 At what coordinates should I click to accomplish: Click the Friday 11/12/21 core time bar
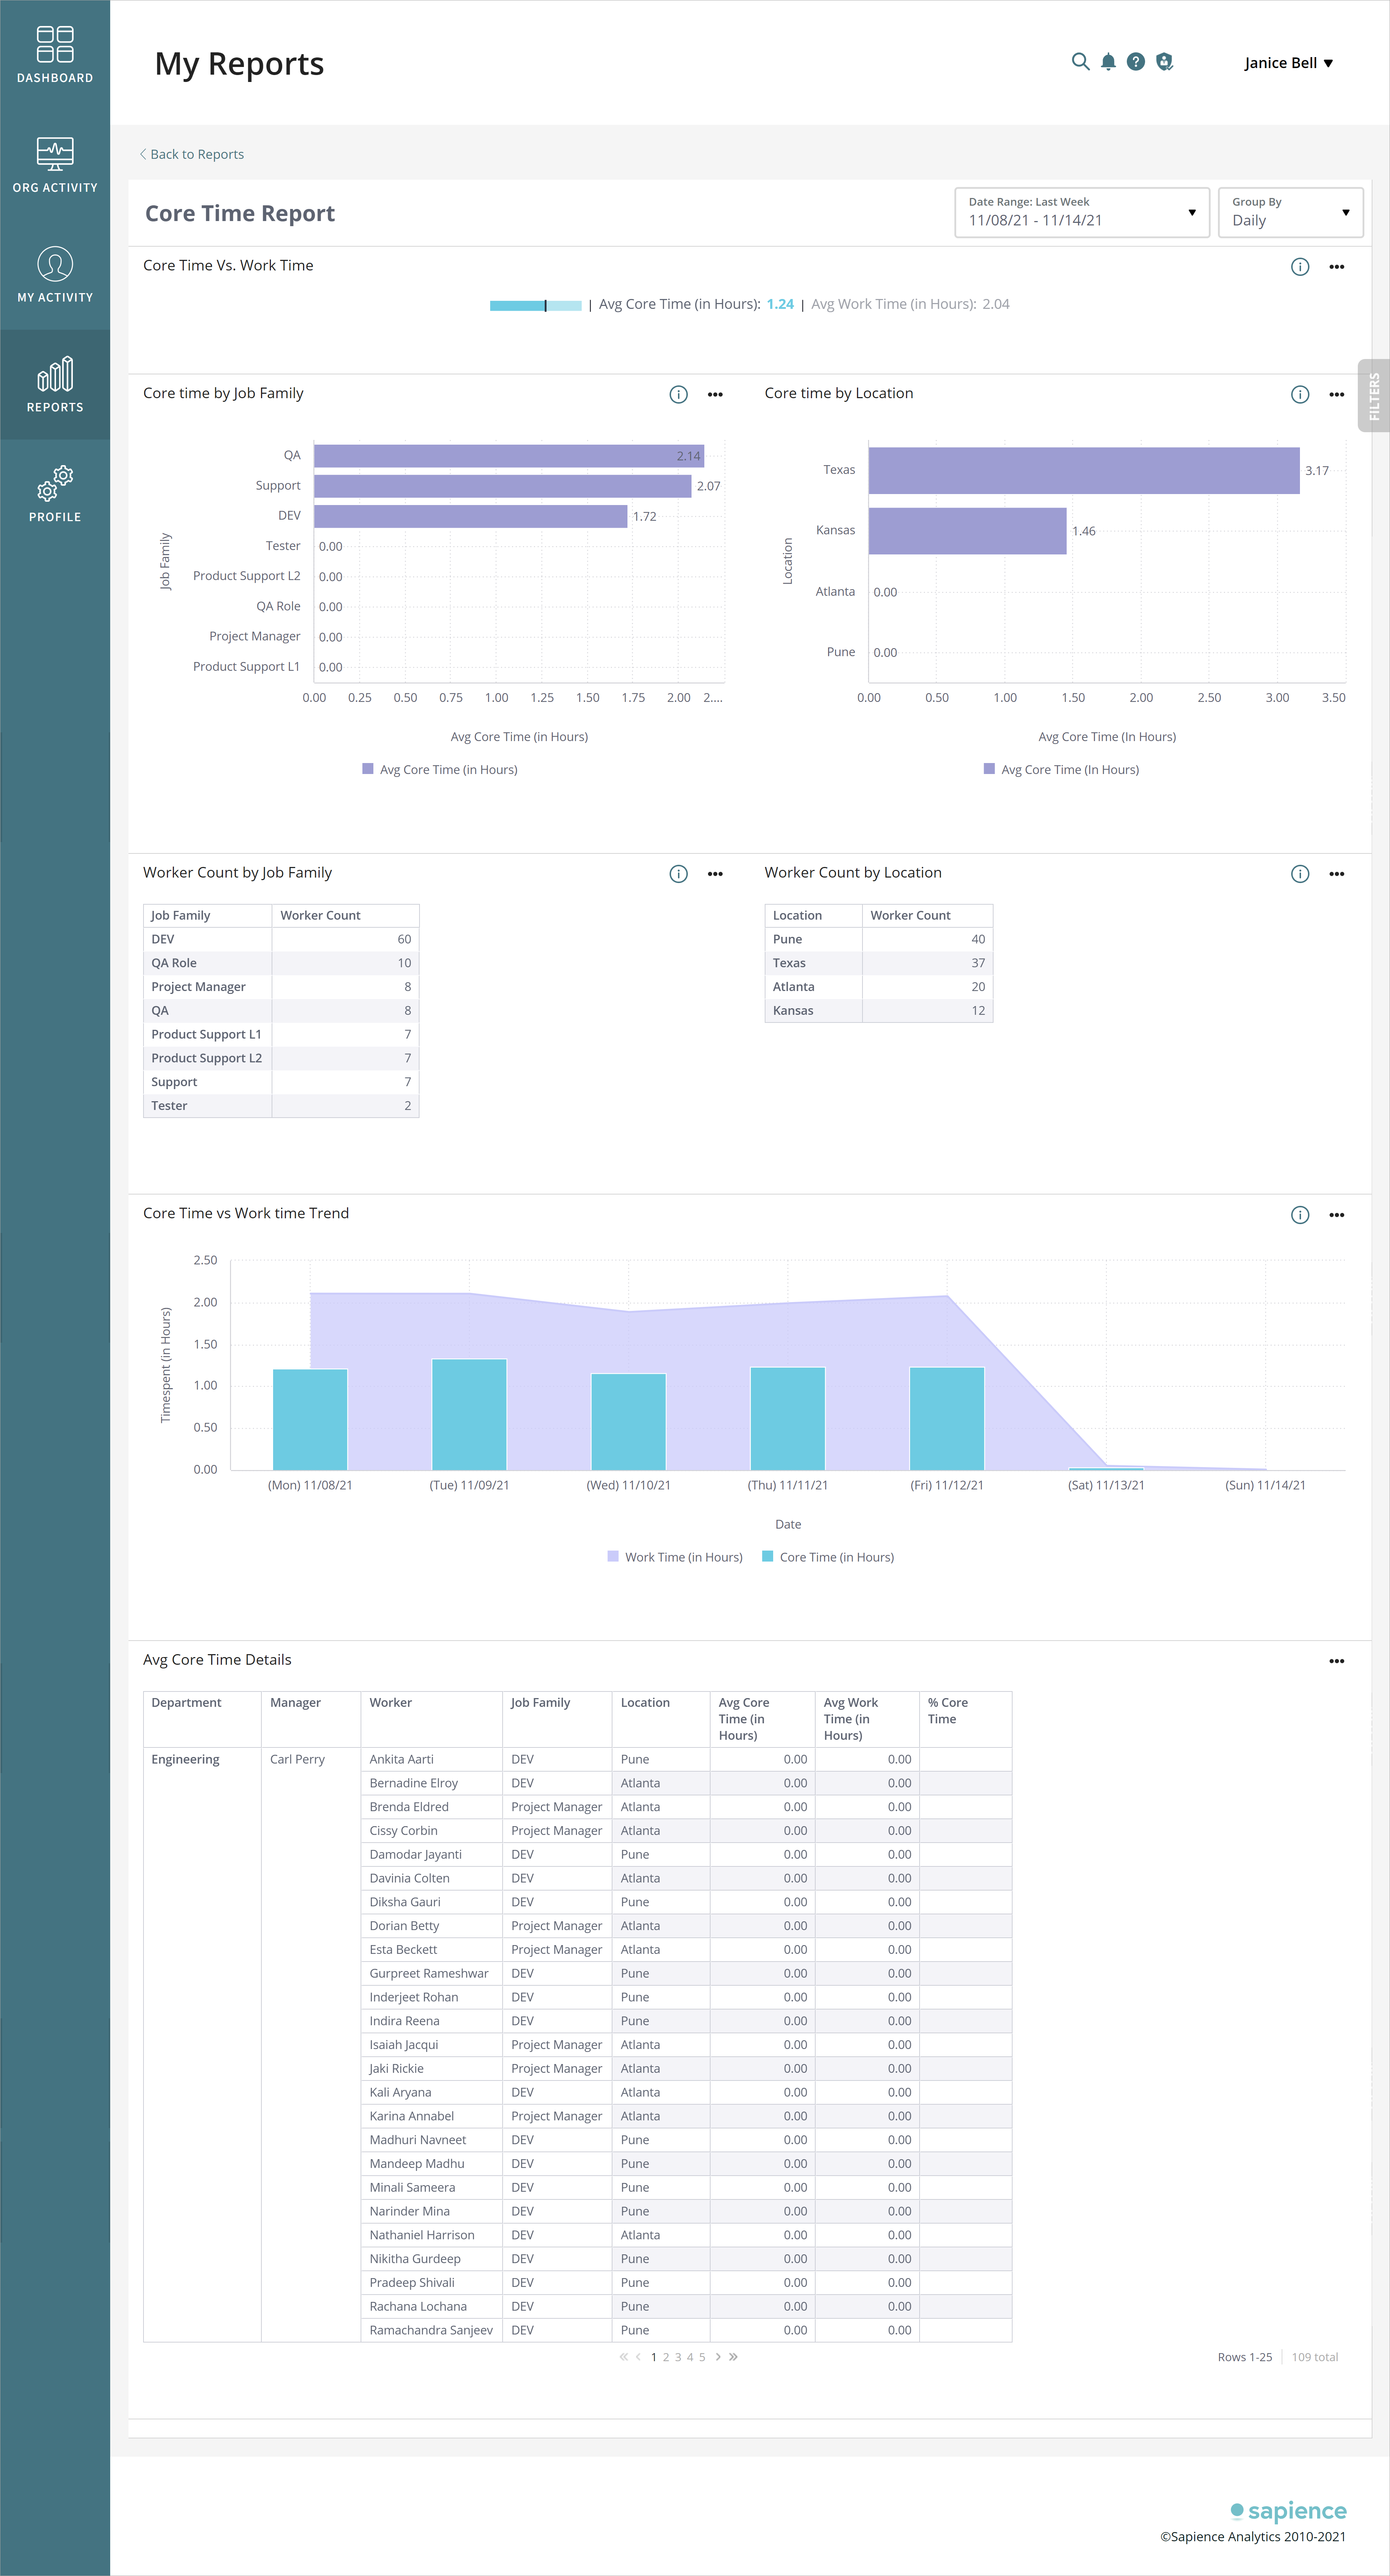(947, 1418)
